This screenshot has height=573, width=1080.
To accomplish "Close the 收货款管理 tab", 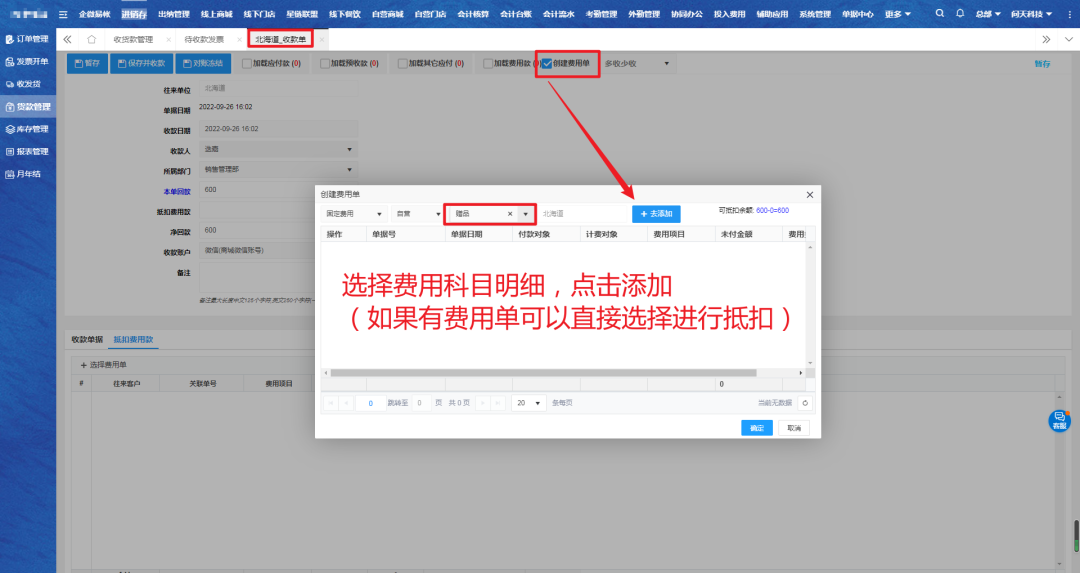I will (169, 40).
